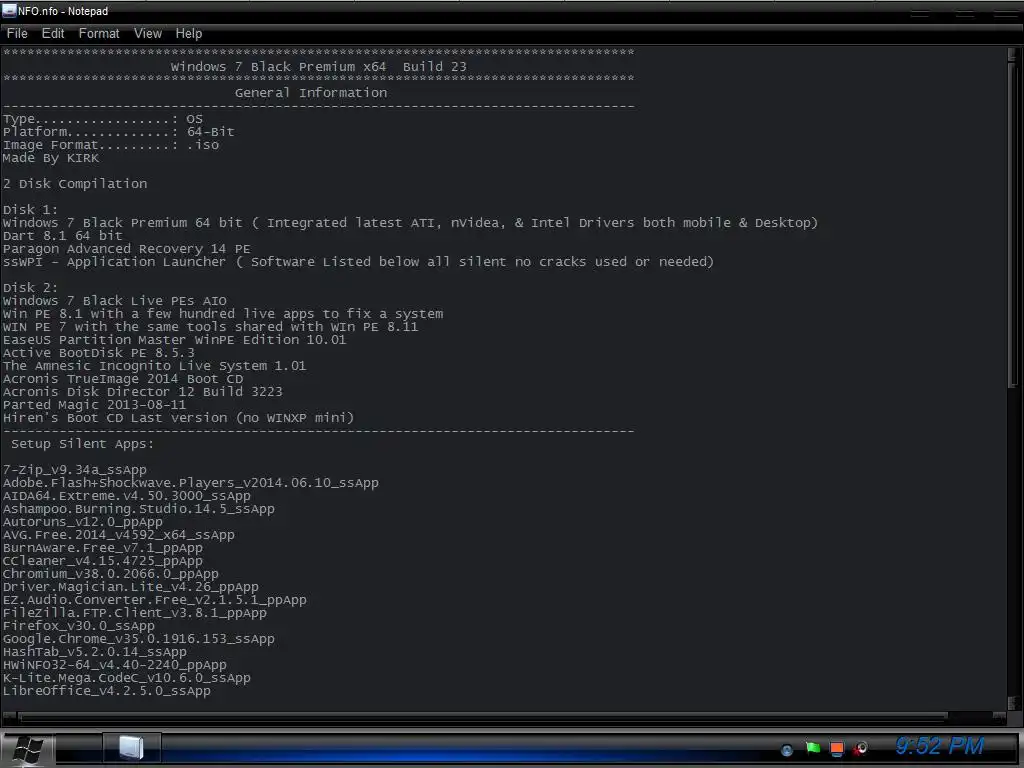Screen dimensions: 1024x768
Task: Click the 'Autoruns_v12.0_ppApp' entry
Action: 83,522
